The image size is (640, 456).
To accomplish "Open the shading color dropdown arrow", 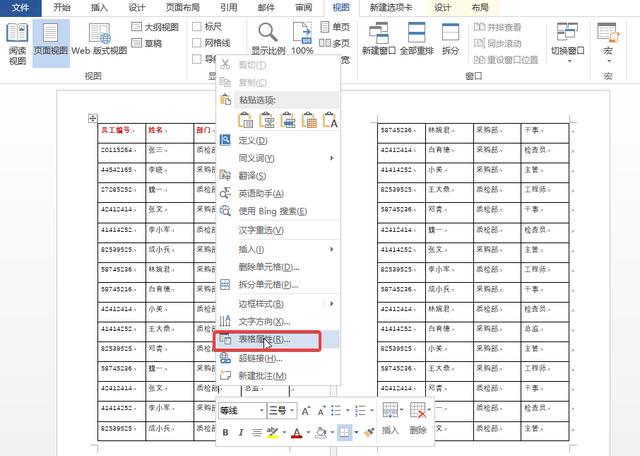I will click(x=332, y=432).
